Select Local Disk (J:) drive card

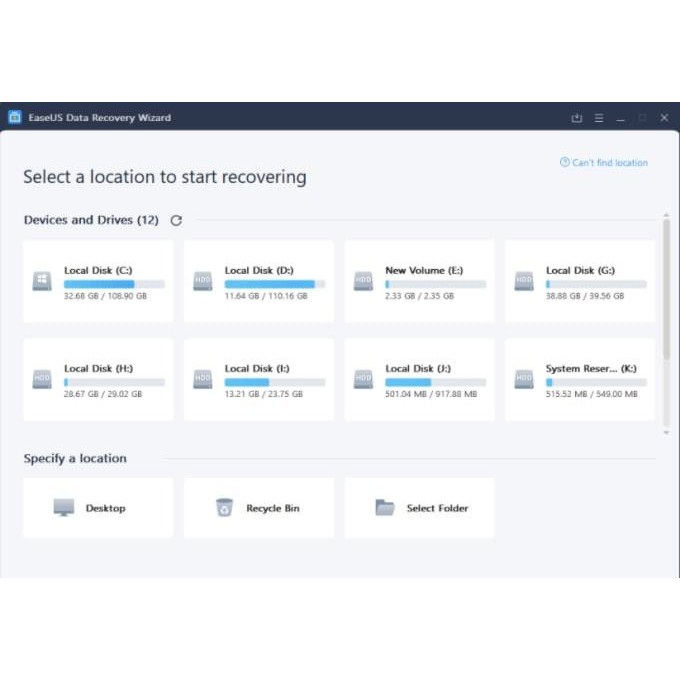pos(419,379)
